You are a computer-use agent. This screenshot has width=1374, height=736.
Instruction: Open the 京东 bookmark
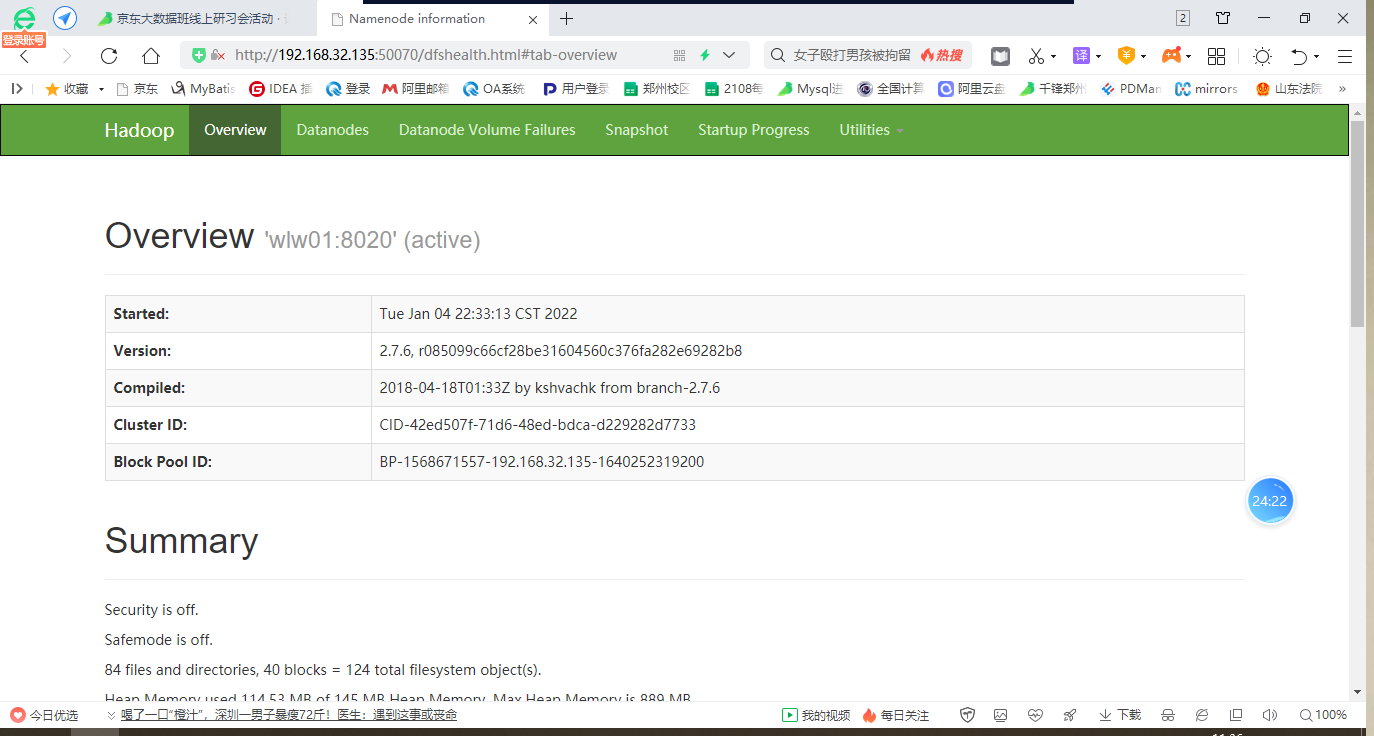tap(137, 89)
